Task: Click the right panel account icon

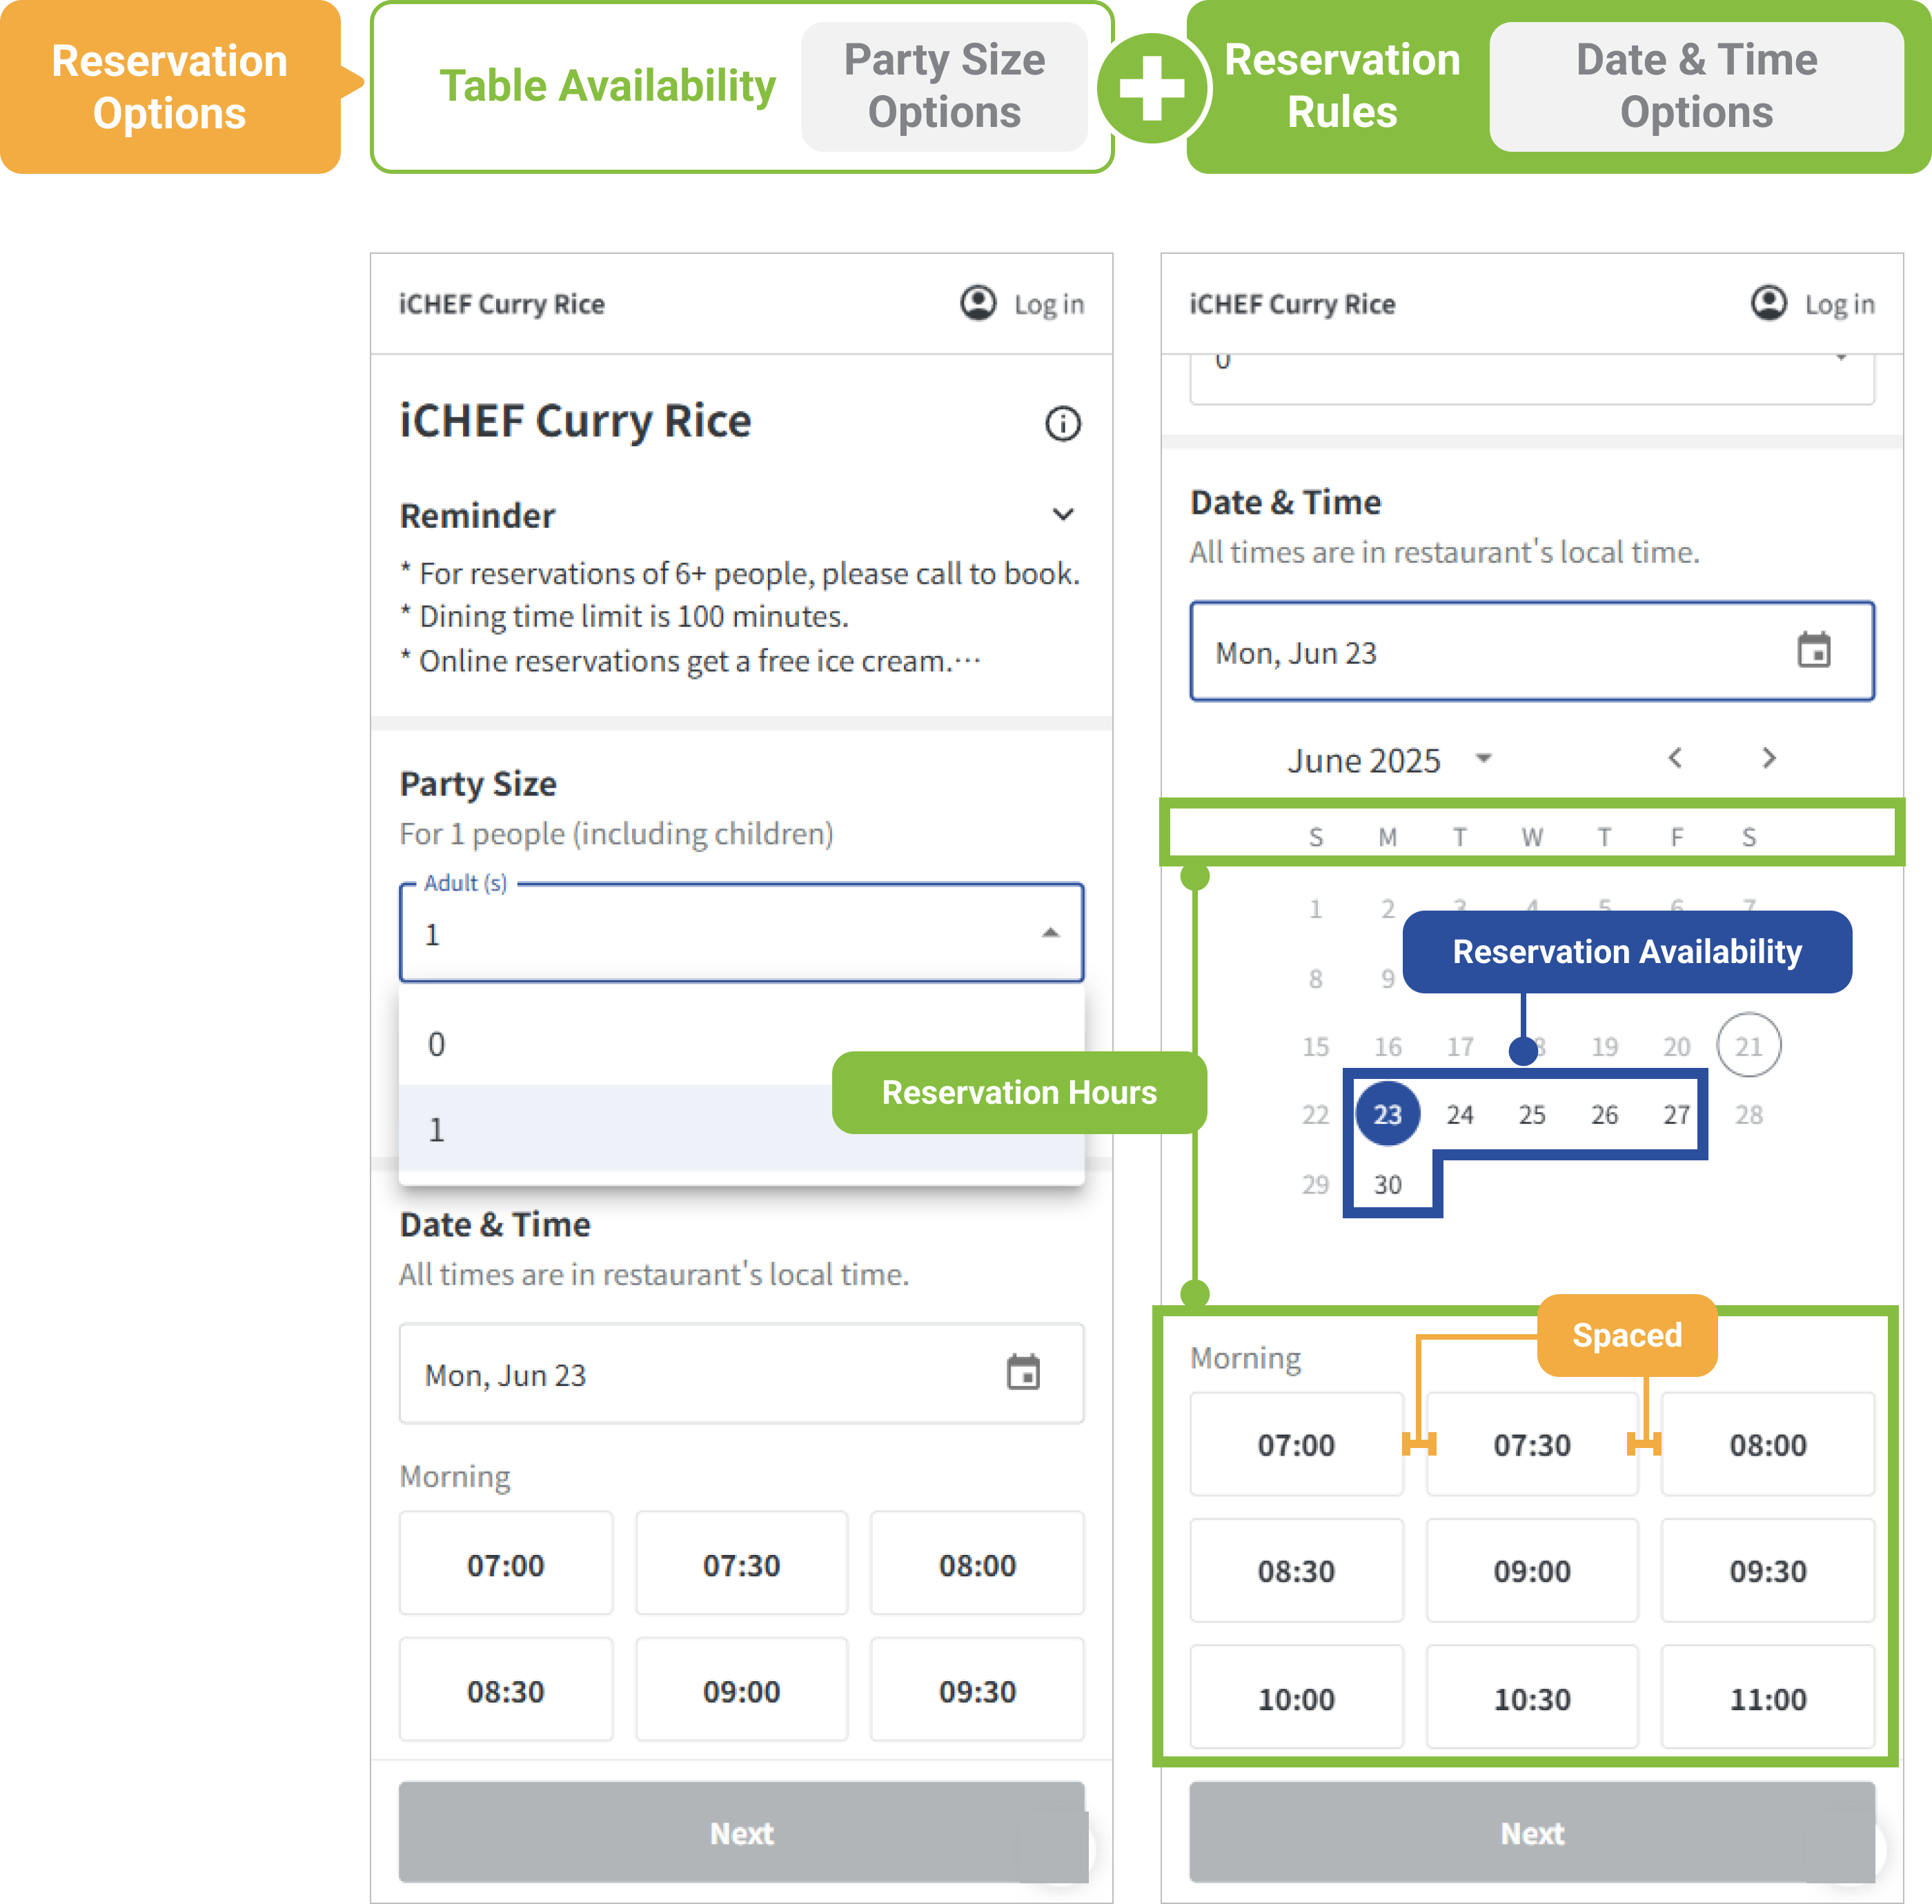Action: pos(1768,303)
